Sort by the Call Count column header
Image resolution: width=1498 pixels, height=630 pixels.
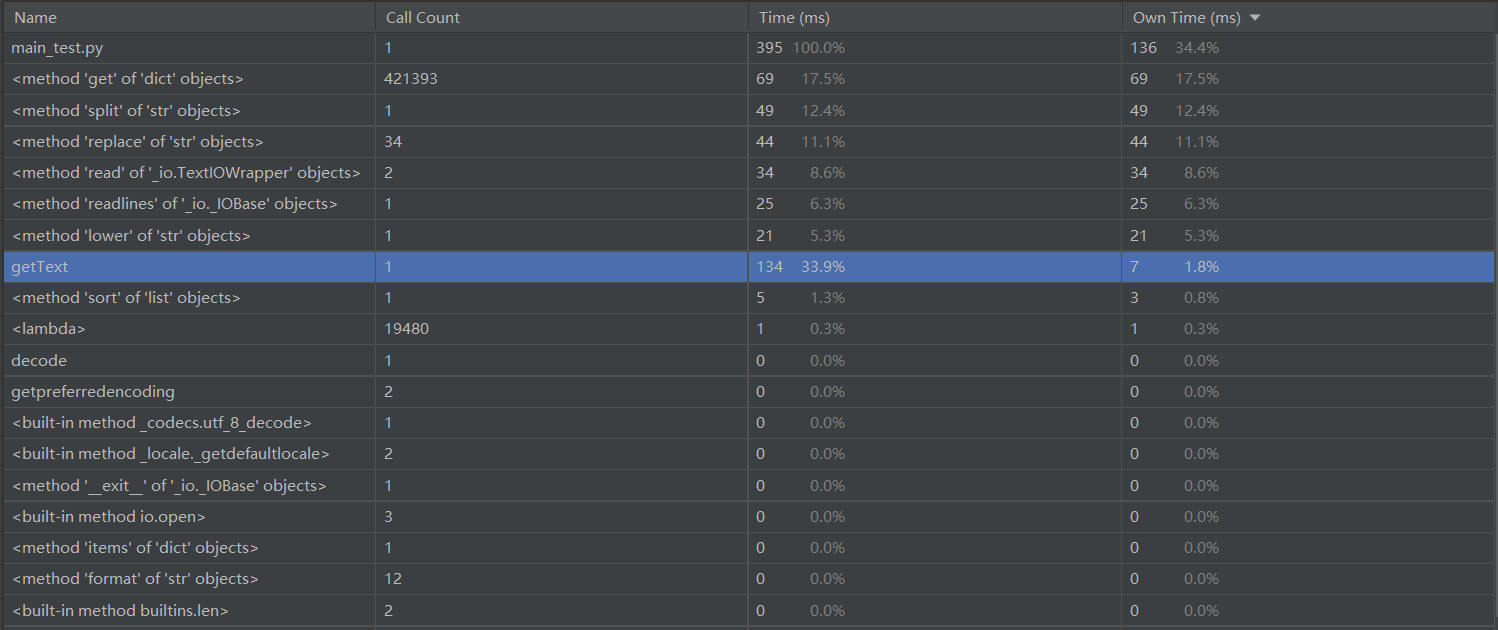(422, 18)
